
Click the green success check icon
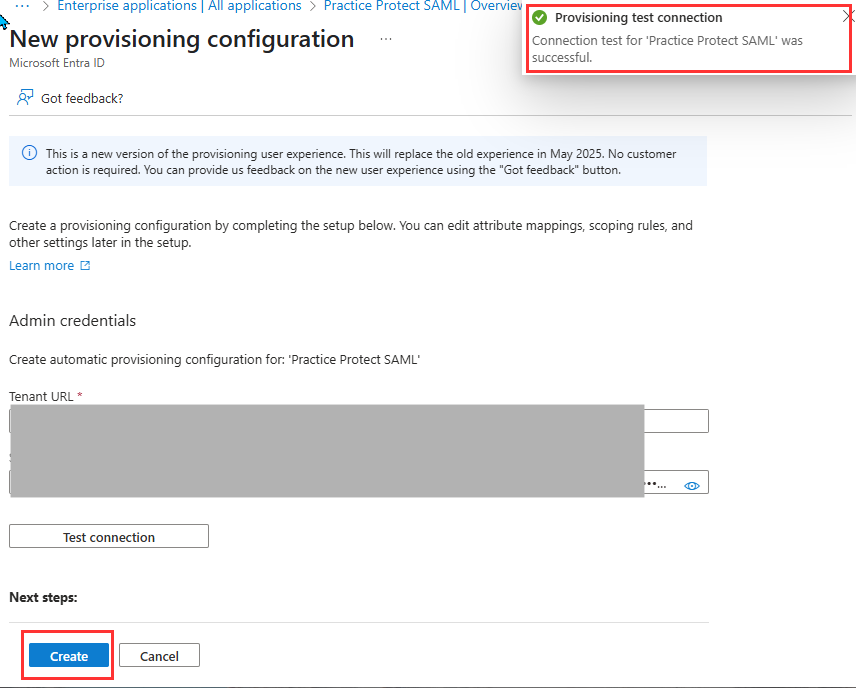tap(539, 17)
